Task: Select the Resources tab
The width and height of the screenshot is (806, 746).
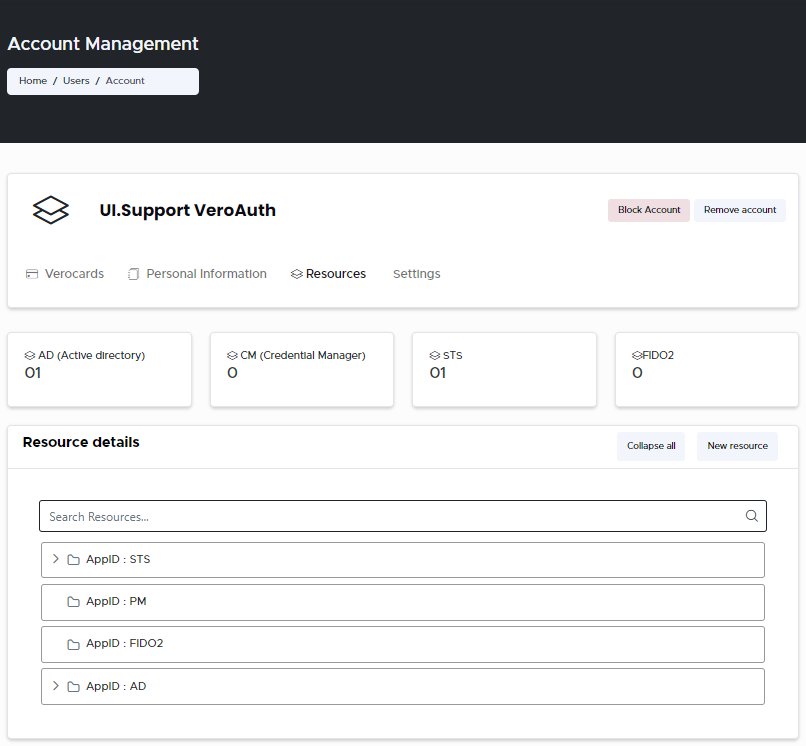Action: coord(328,274)
